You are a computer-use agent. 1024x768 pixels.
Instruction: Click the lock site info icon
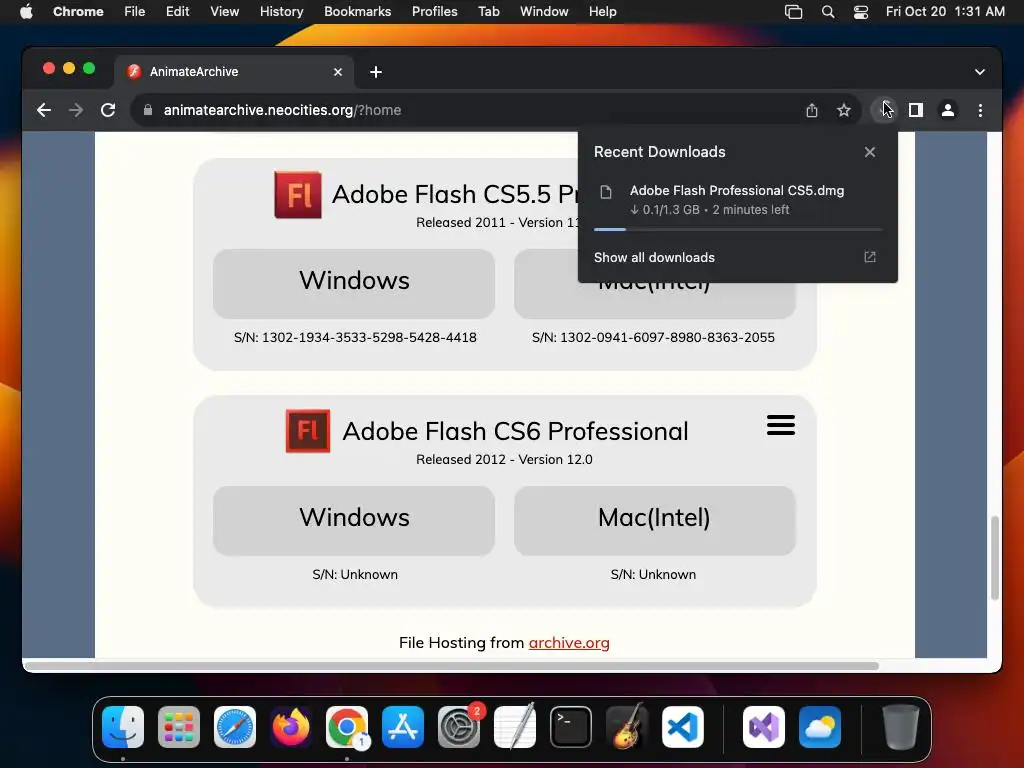pyautogui.click(x=148, y=110)
